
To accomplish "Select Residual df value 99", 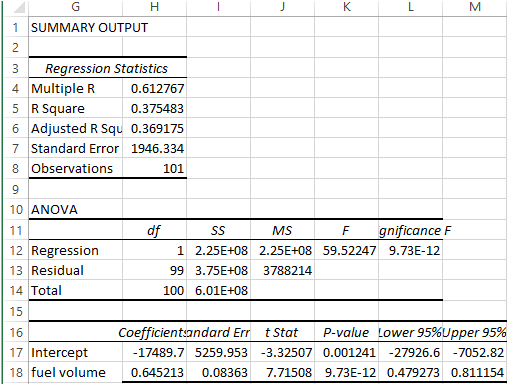I will coord(154,270).
